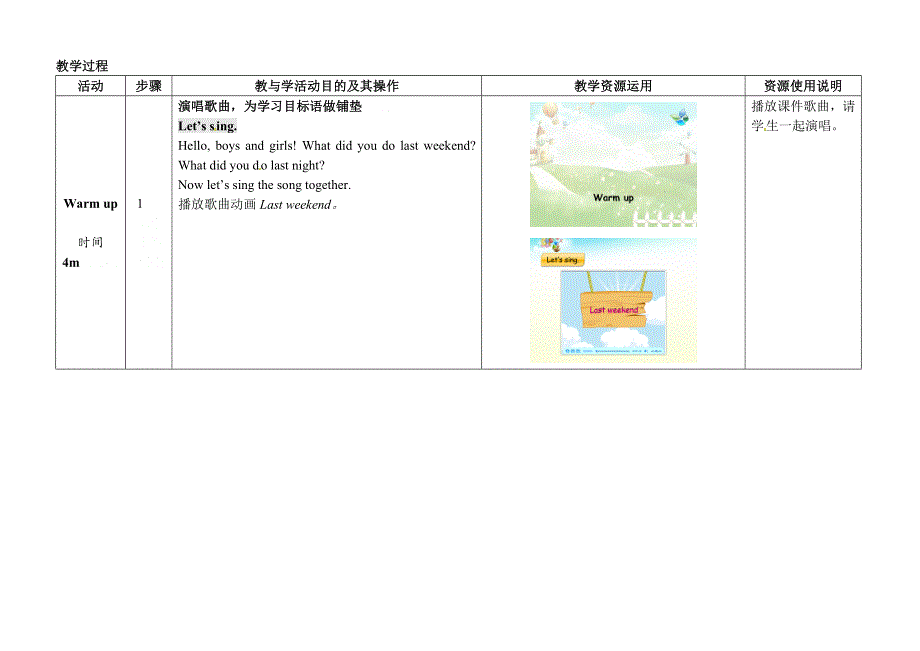Click the Warm up slide thumbnail
Screen dimensions: 920x651
[612, 164]
